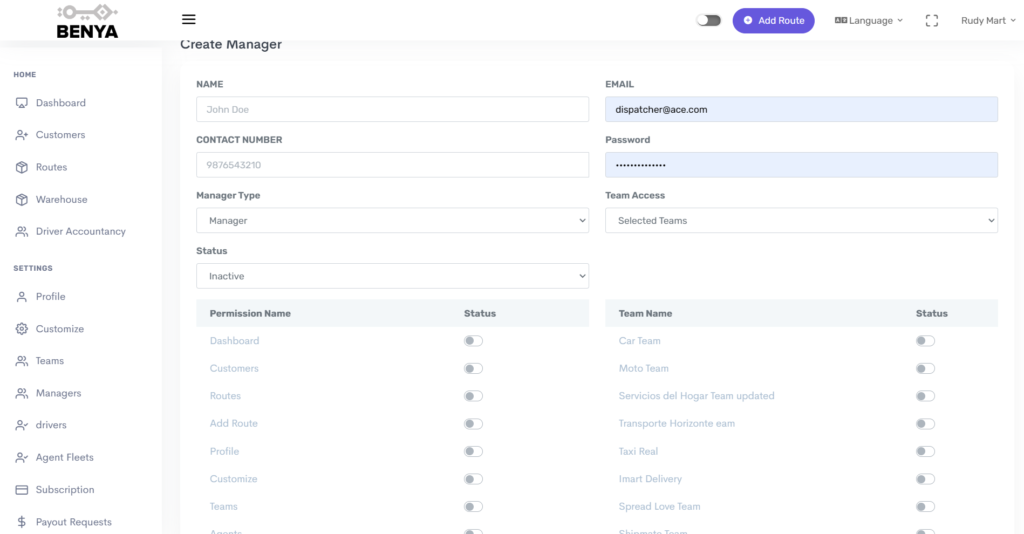
Task: Click the Dashboard monitor icon in sidebar
Action: tap(22, 103)
